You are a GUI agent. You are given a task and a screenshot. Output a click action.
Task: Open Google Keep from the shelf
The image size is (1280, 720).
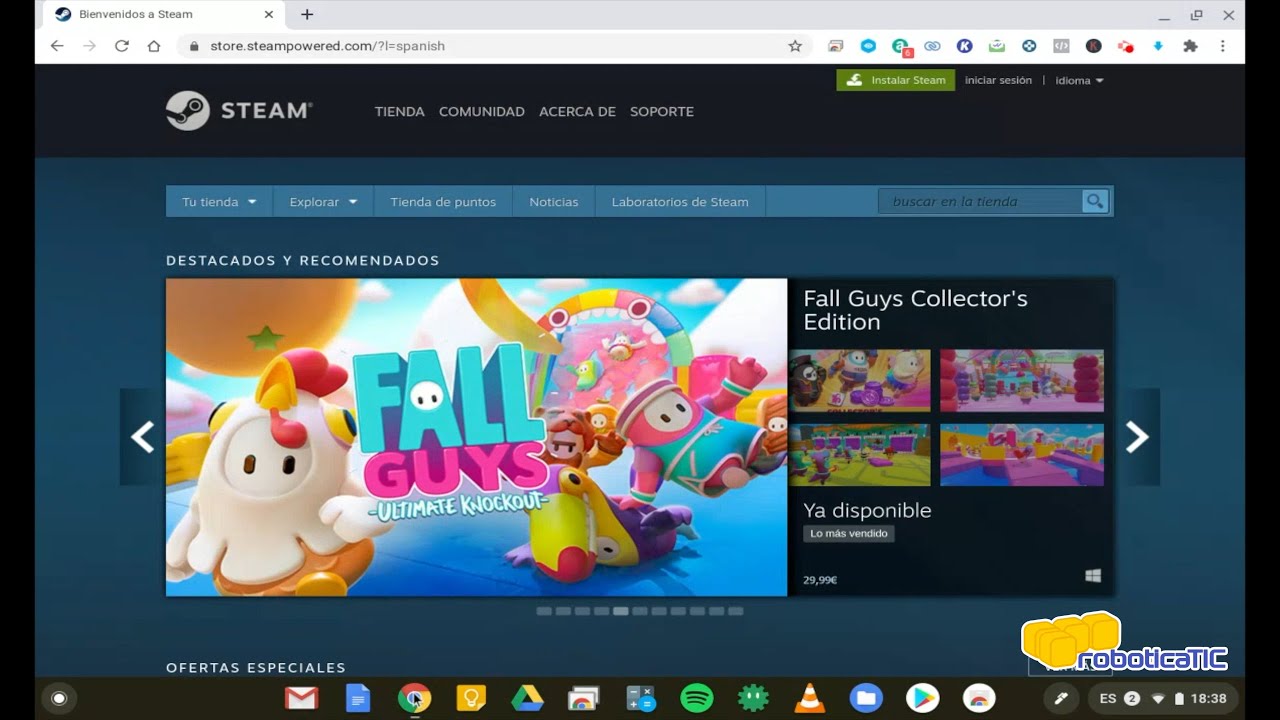pyautogui.click(x=471, y=698)
